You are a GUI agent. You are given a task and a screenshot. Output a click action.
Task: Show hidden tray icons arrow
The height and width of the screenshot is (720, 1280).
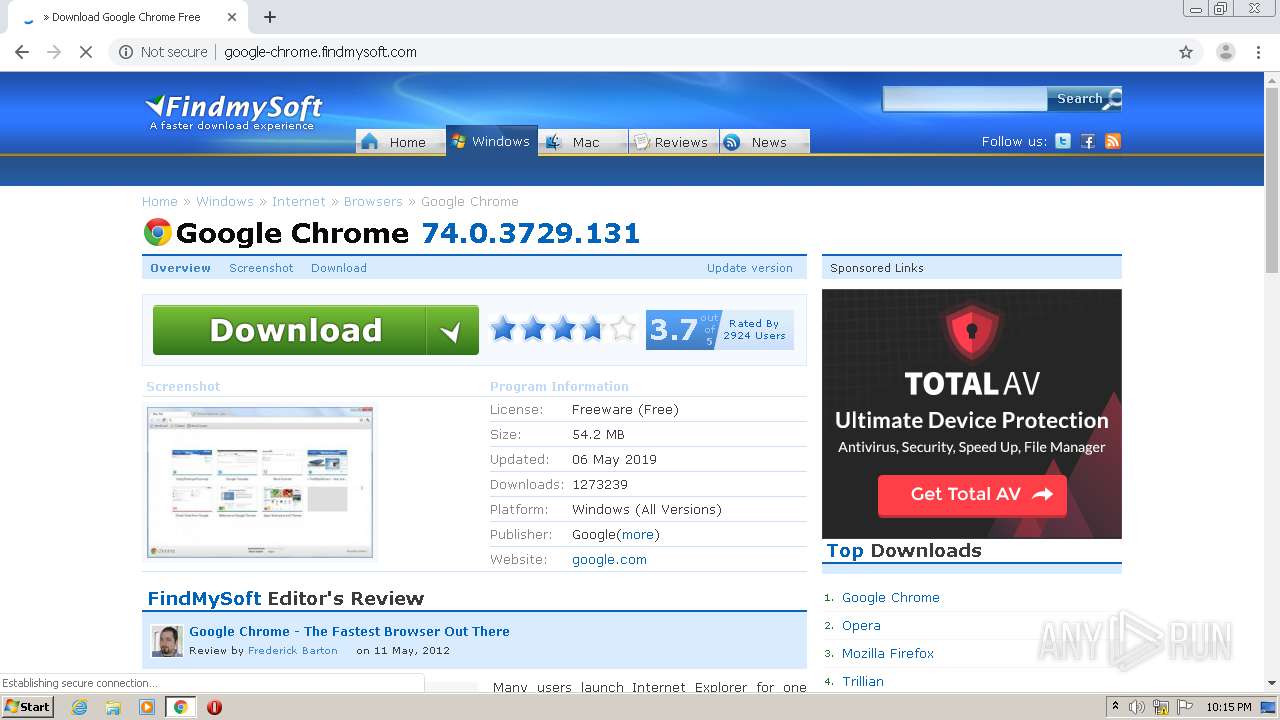click(1115, 706)
